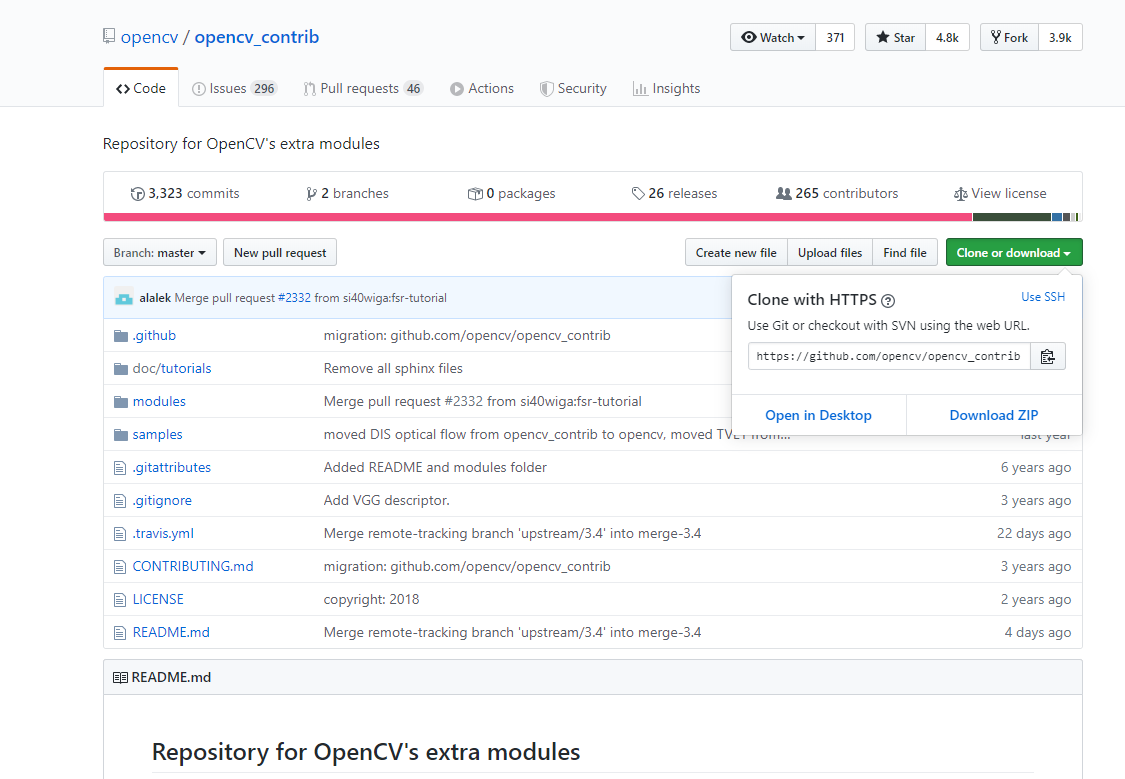The image size is (1125, 779).
Task: Click the branches fork icon
Action: pos(311,194)
